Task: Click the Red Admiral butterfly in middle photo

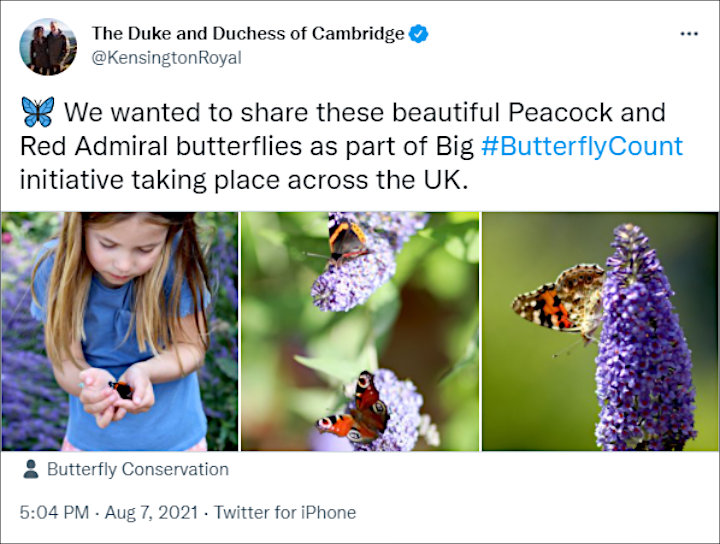Action: coord(347,240)
